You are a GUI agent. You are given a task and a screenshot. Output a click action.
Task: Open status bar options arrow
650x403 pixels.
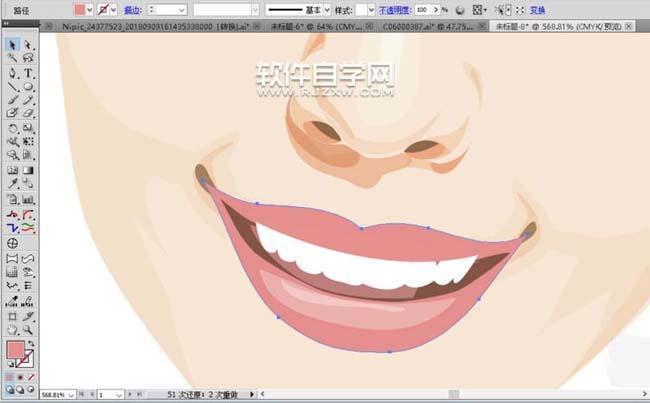(x=251, y=395)
